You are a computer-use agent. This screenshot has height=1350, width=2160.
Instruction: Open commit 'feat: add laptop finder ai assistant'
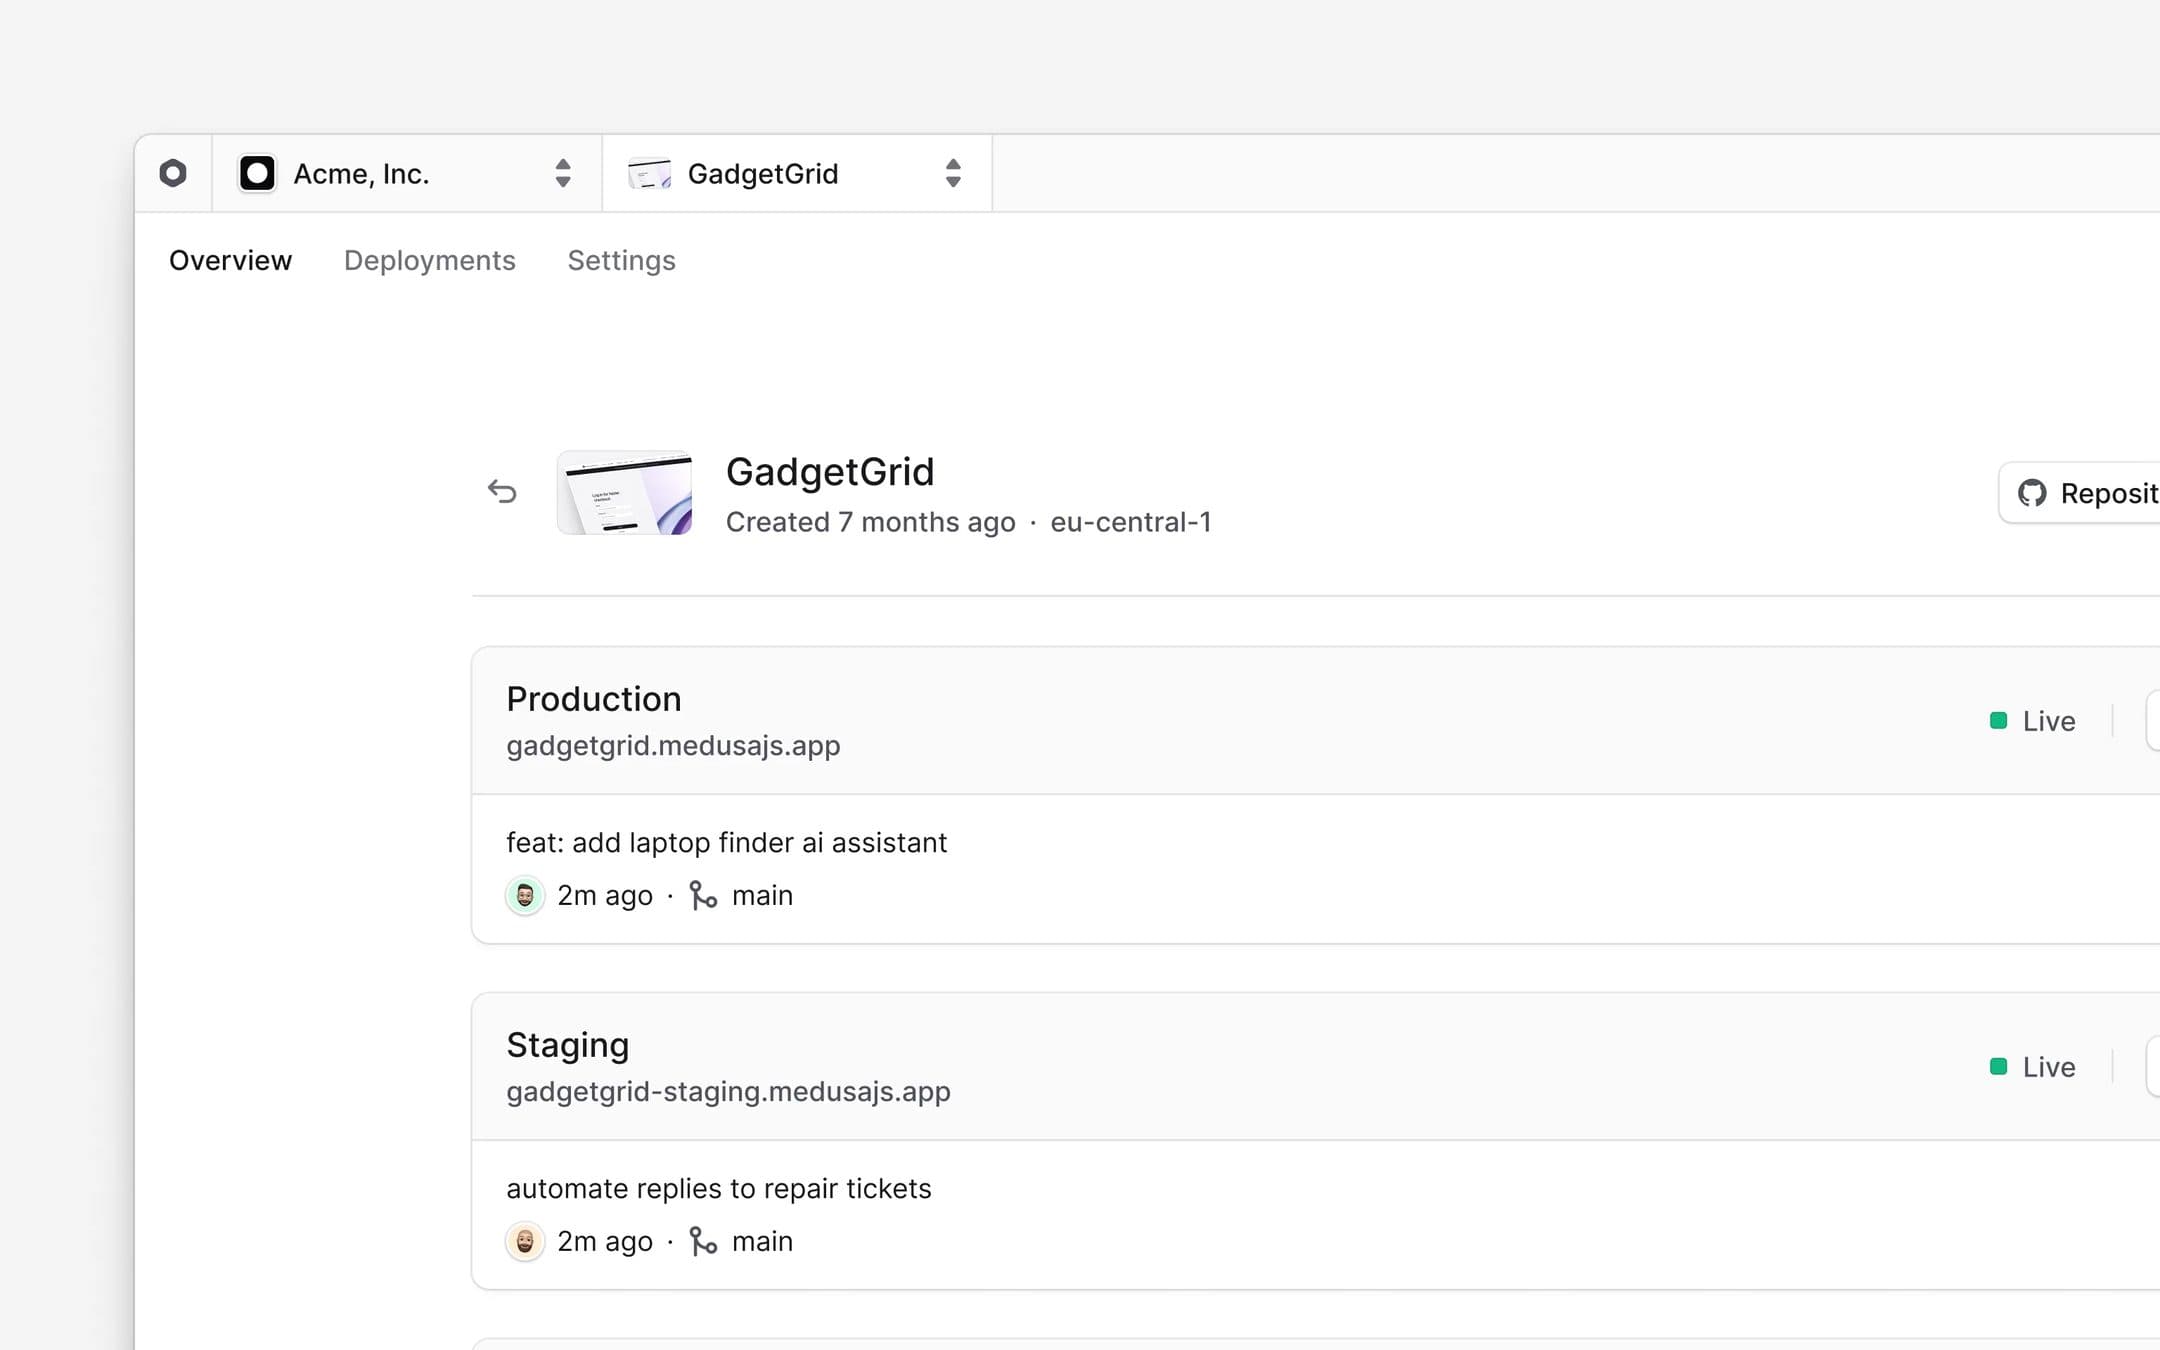click(726, 842)
